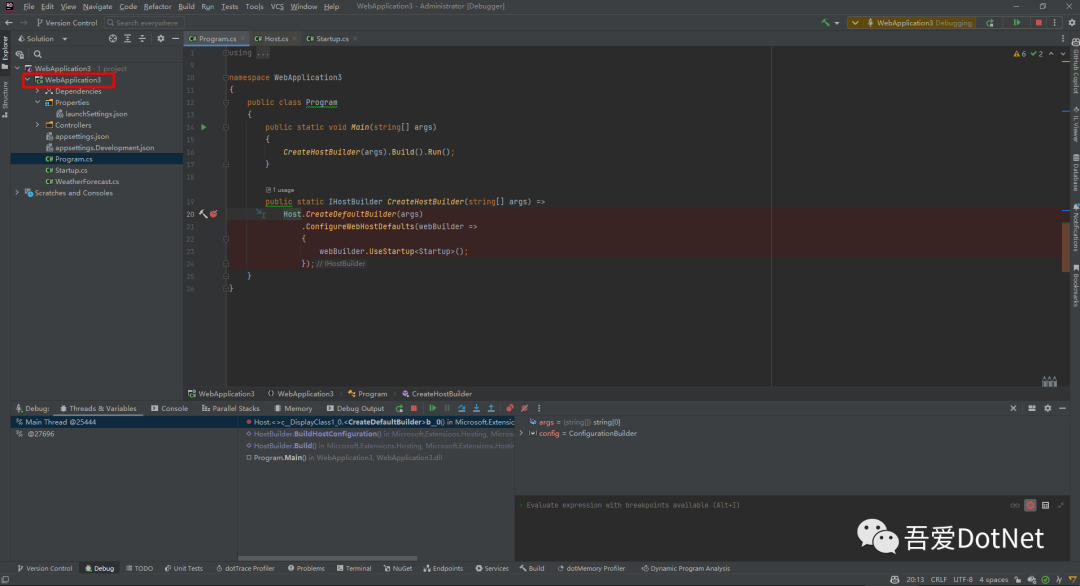Click step out icon in debug toolbar
1080x586 pixels.
[491, 408]
